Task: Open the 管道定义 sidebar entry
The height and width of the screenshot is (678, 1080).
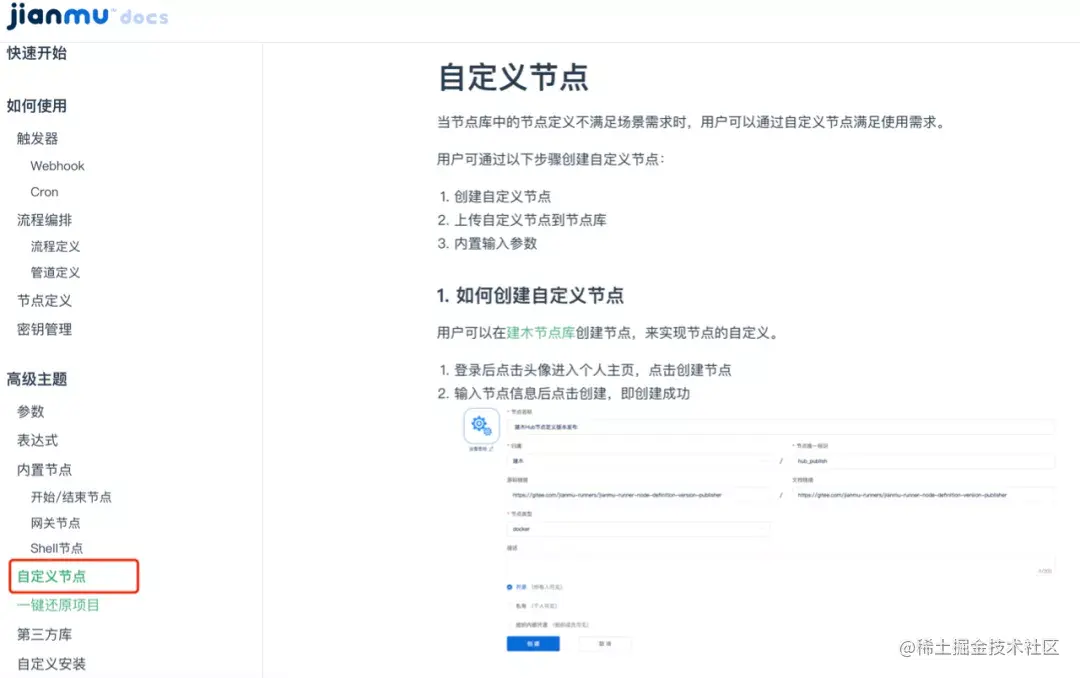Action: click(x=55, y=273)
